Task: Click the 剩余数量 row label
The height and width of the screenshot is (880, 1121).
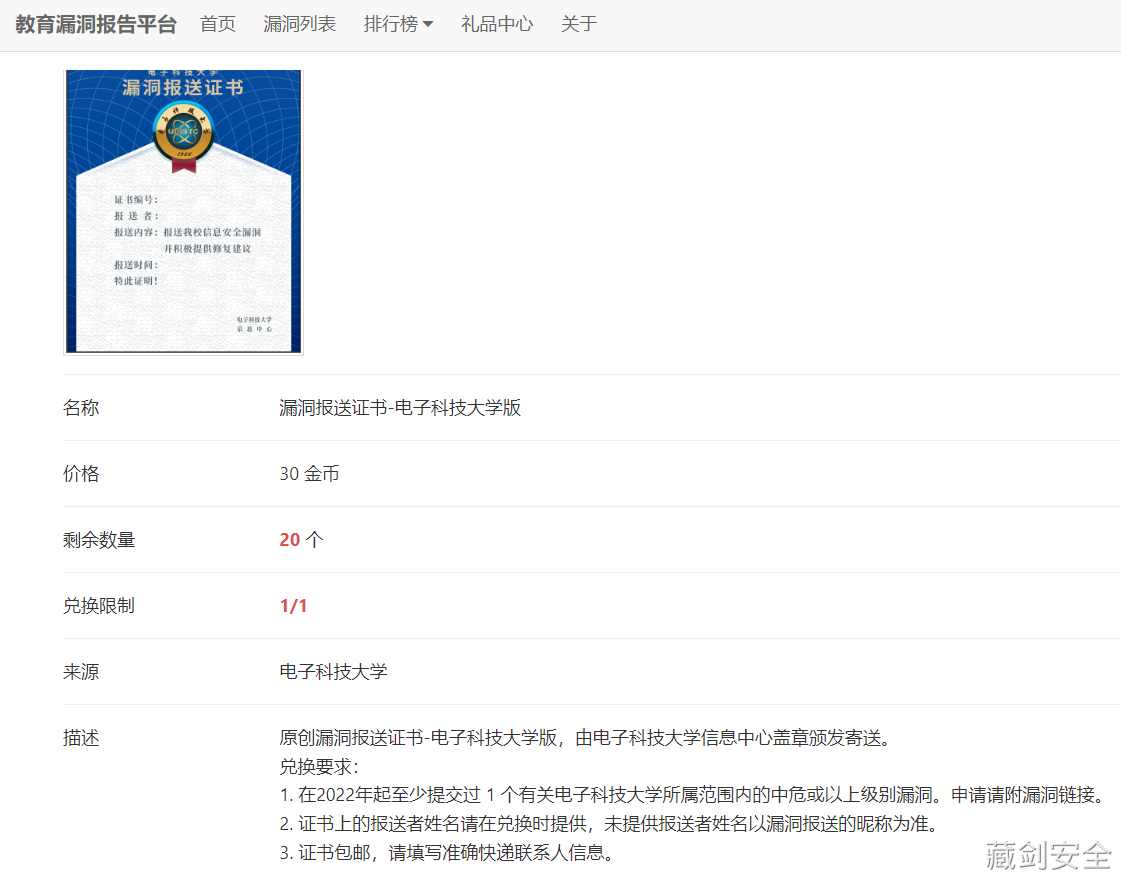Action: (x=99, y=540)
